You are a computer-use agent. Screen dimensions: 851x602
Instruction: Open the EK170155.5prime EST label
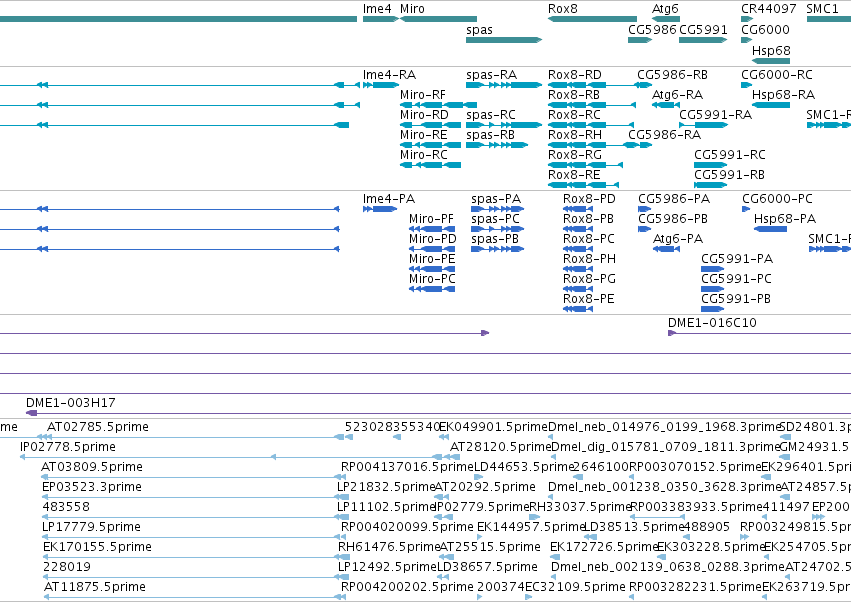pos(97,547)
